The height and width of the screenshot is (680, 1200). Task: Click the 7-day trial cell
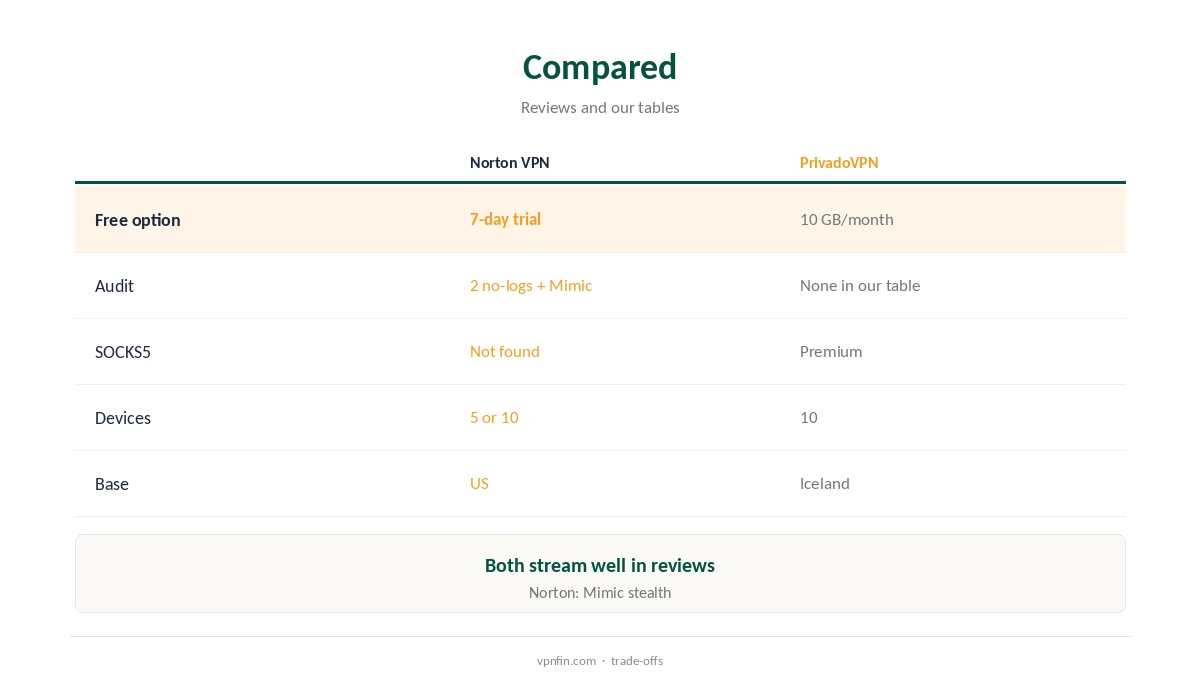pos(505,219)
